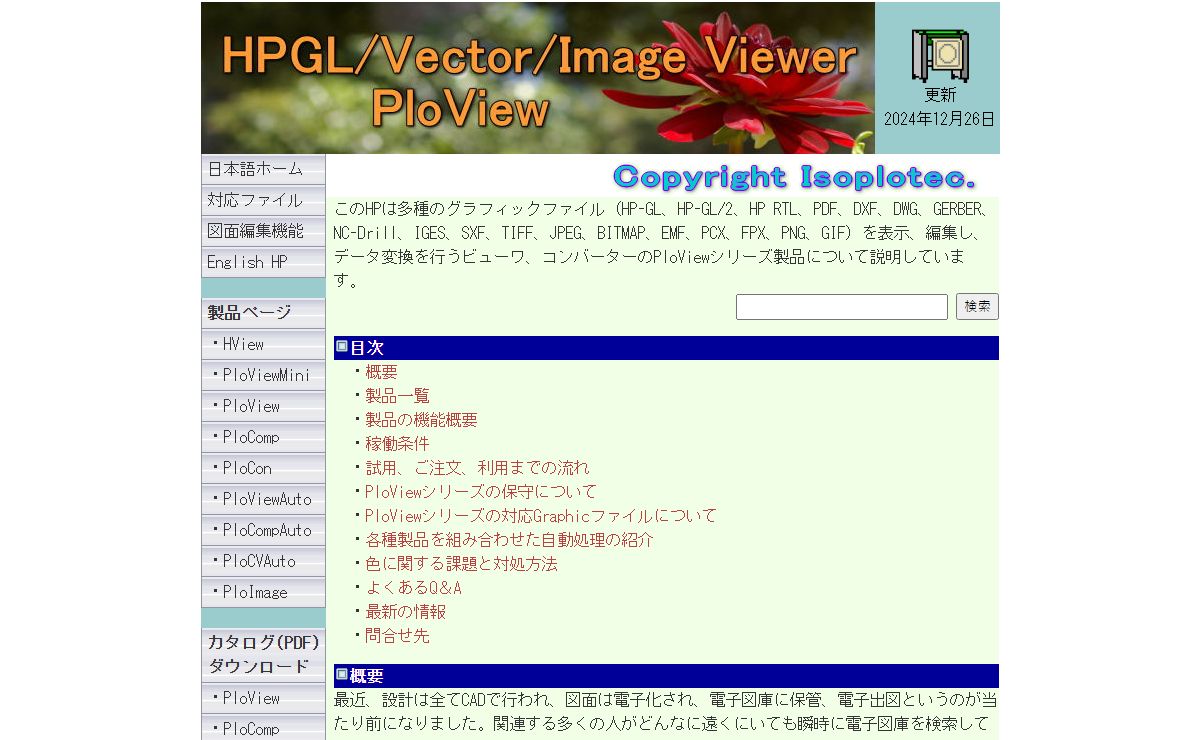Click the square icon beside 目次
The height and width of the screenshot is (740, 1200).
click(x=342, y=346)
